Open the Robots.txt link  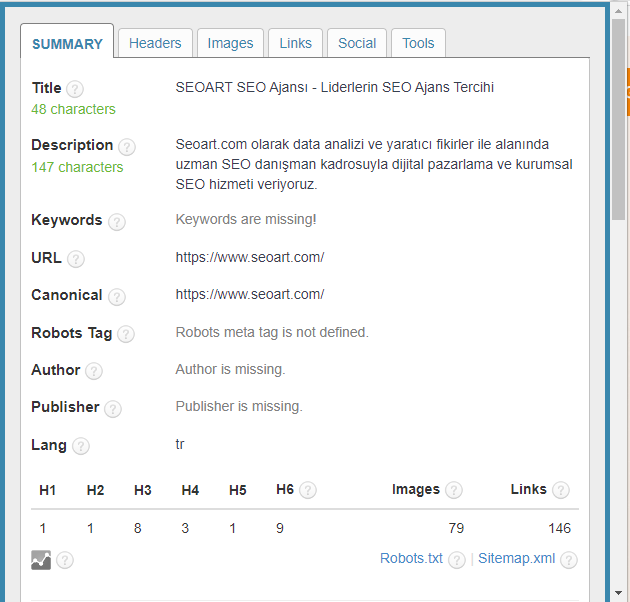point(411,558)
